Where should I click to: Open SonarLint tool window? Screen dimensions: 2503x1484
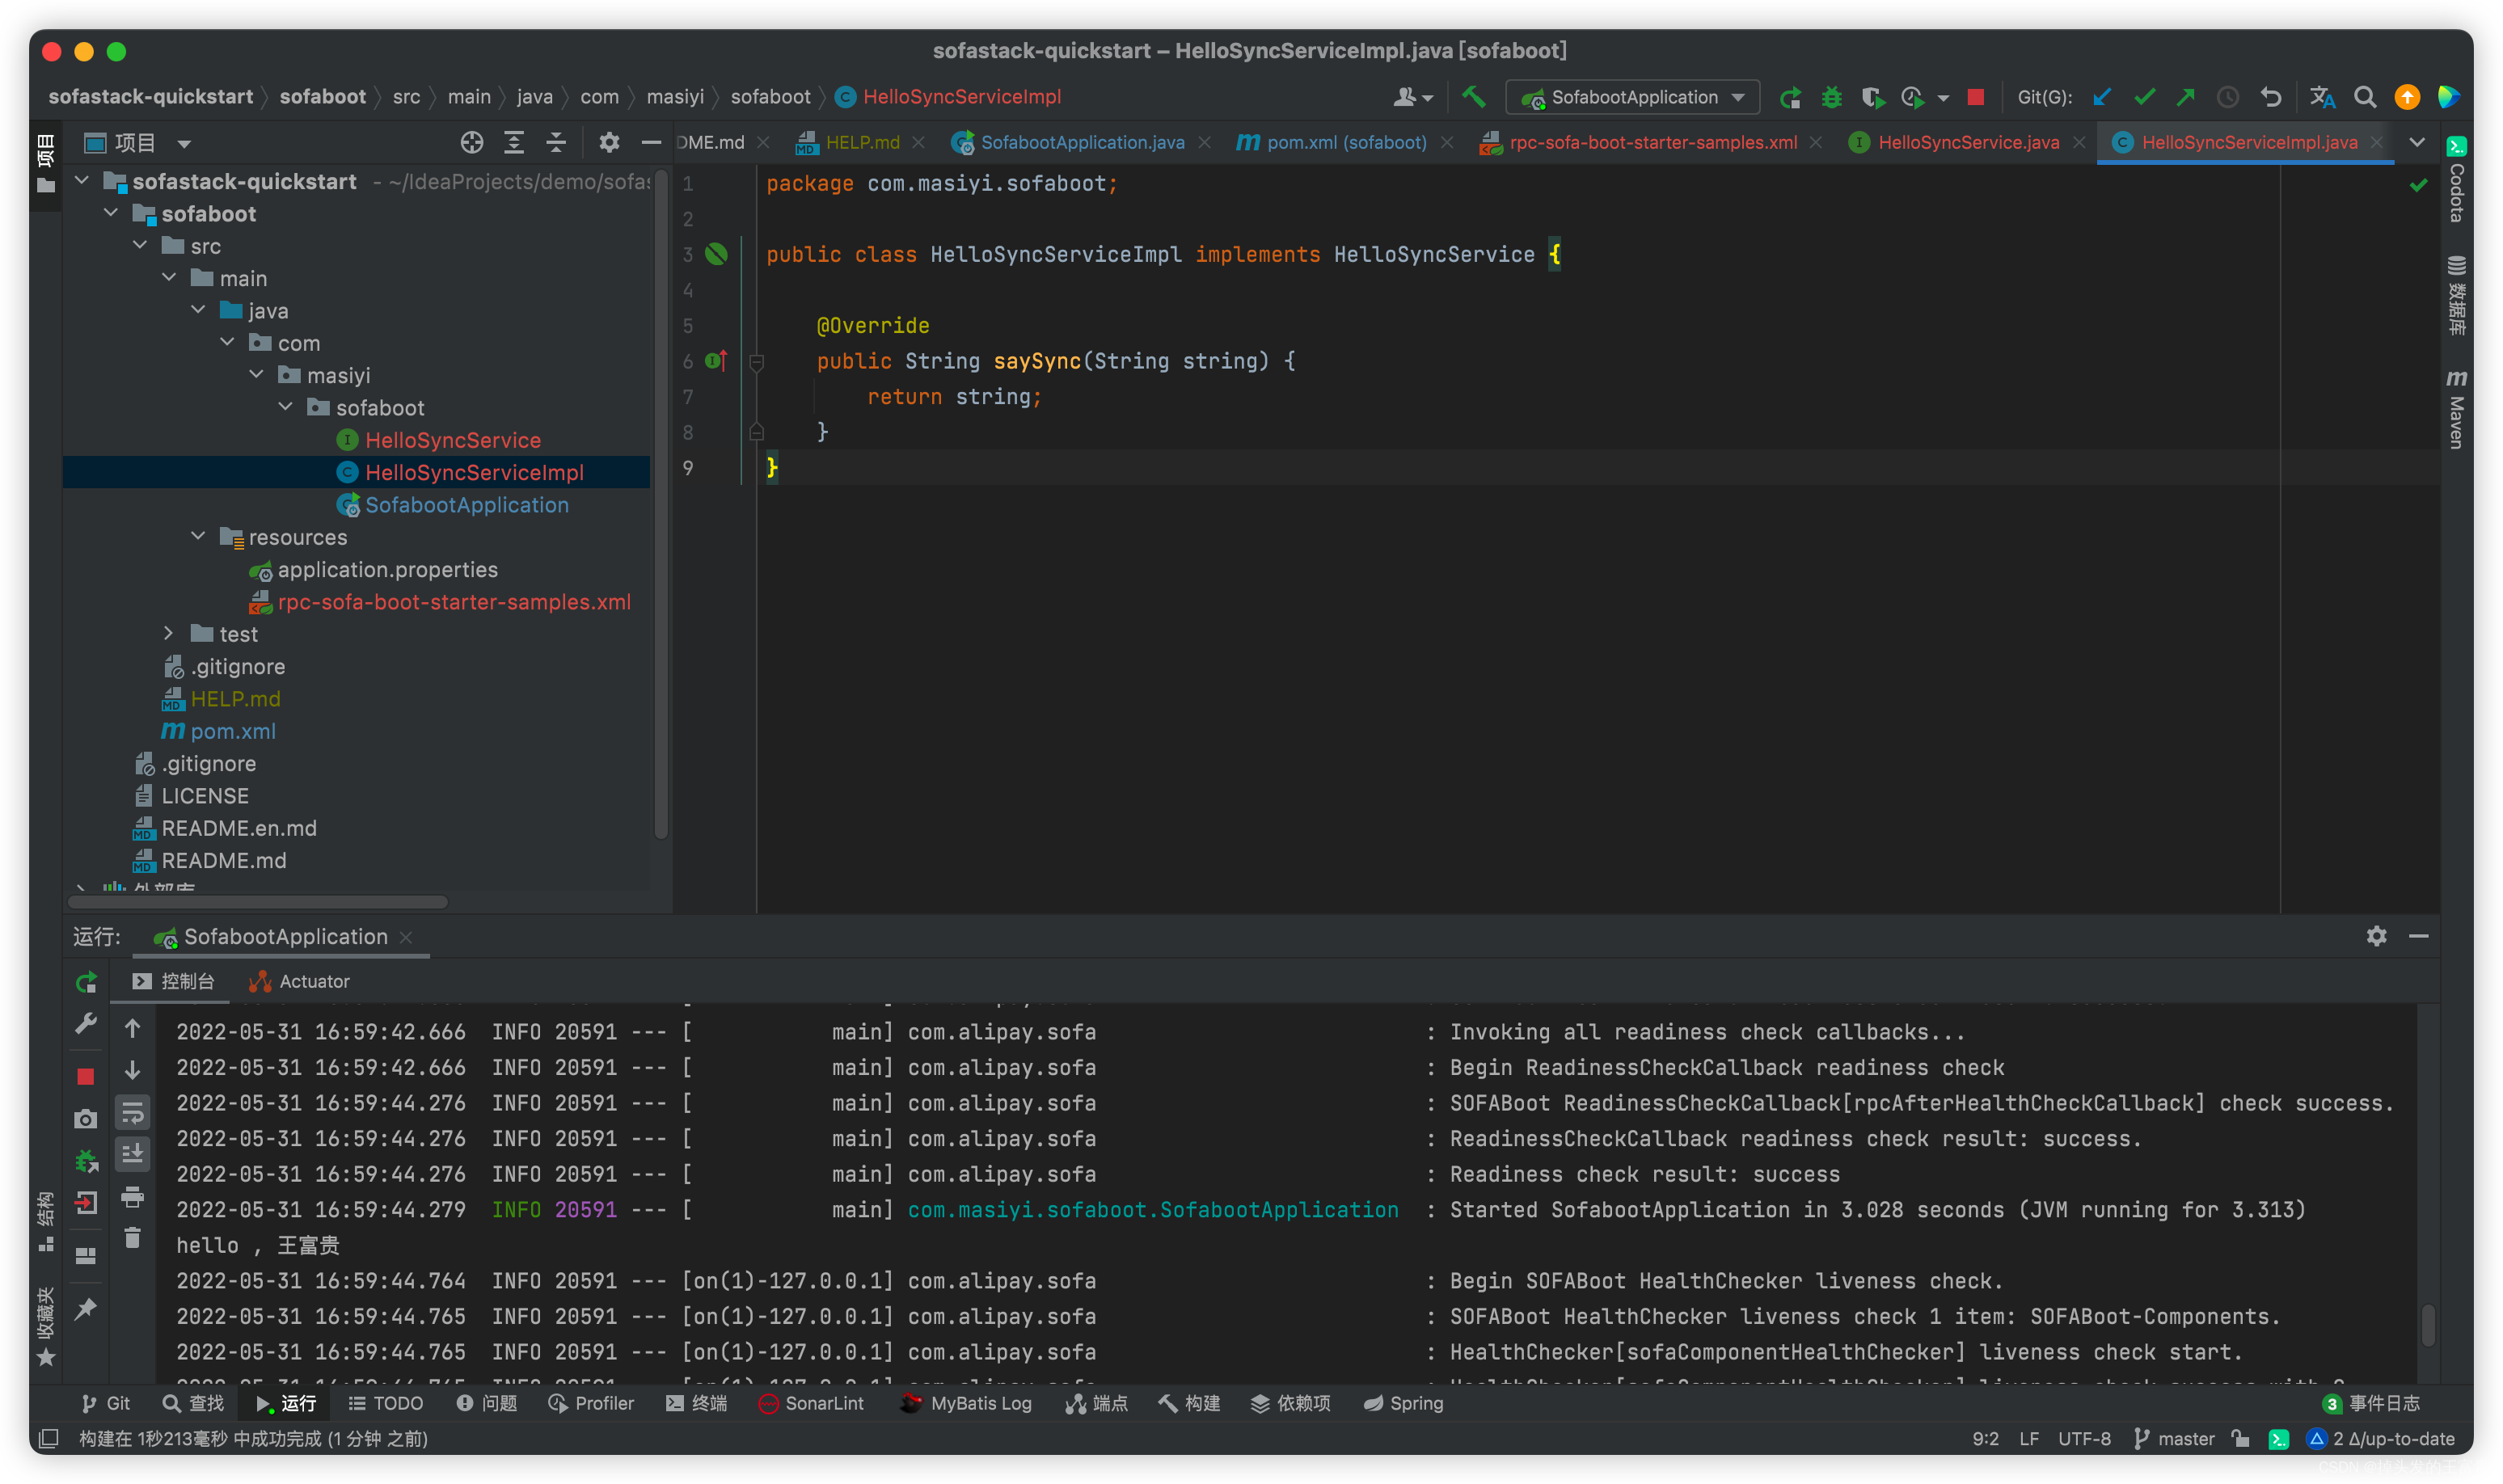811,1403
